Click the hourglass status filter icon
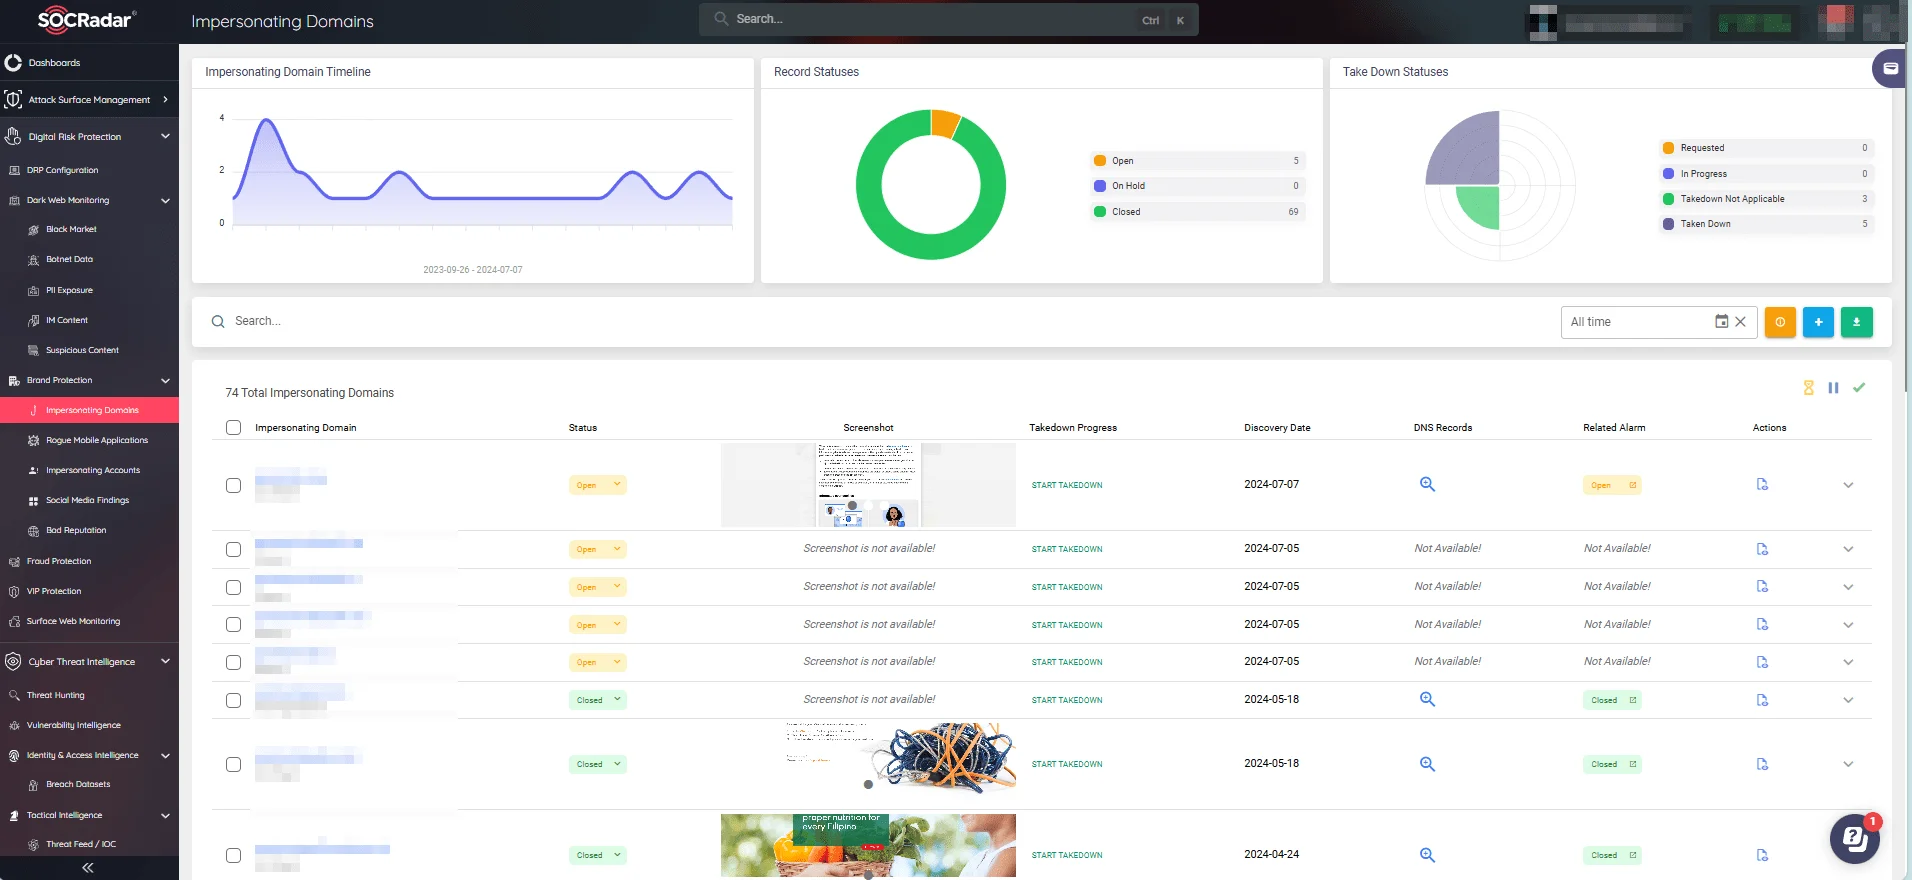This screenshot has width=1912, height=880. pos(1808,388)
